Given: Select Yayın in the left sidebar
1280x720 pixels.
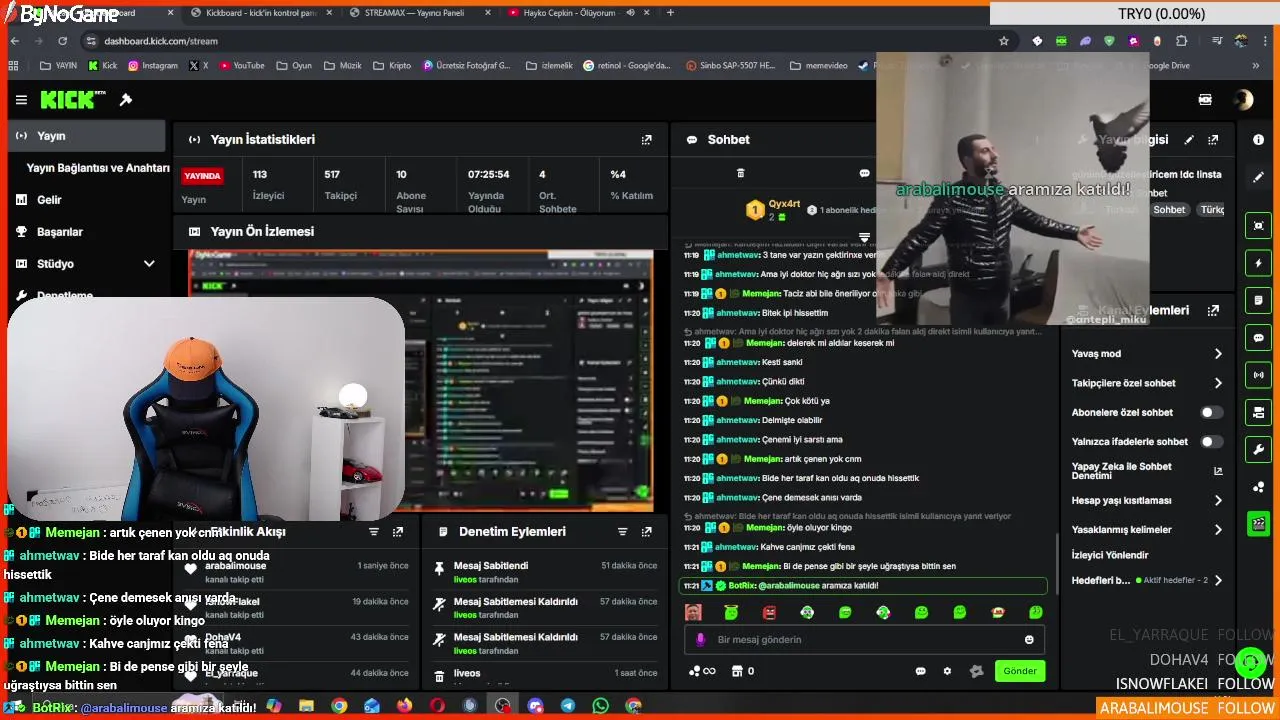Looking at the screenshot, I should pyautogui.click(x=86, y=136).
